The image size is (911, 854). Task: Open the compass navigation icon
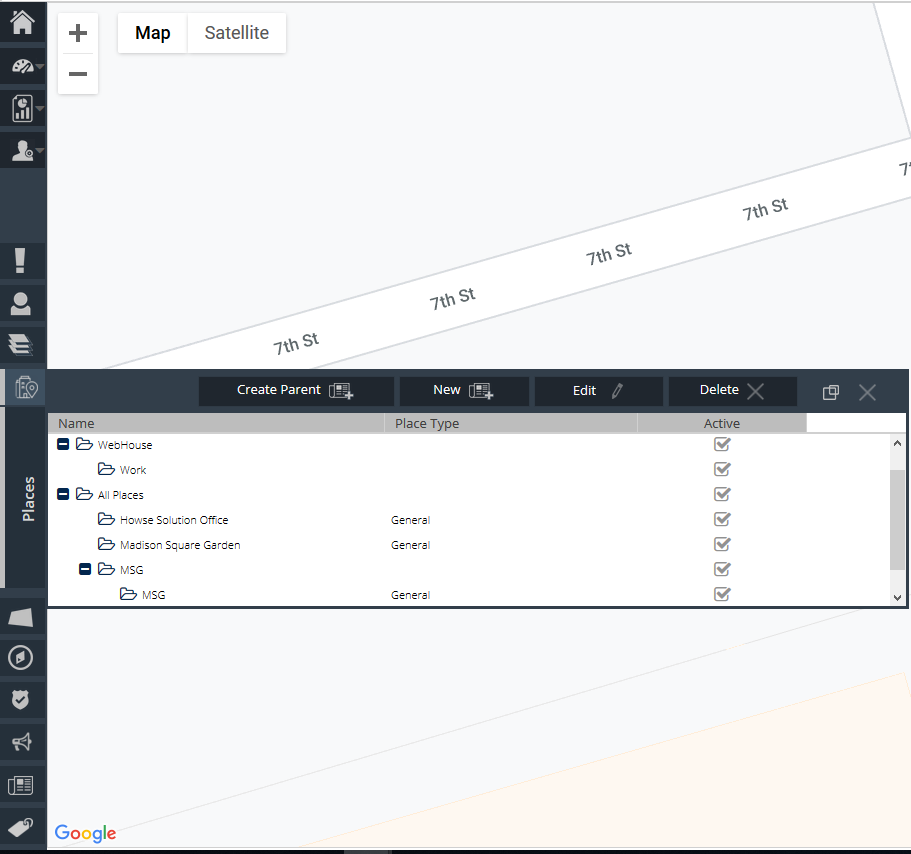(20, 658)
